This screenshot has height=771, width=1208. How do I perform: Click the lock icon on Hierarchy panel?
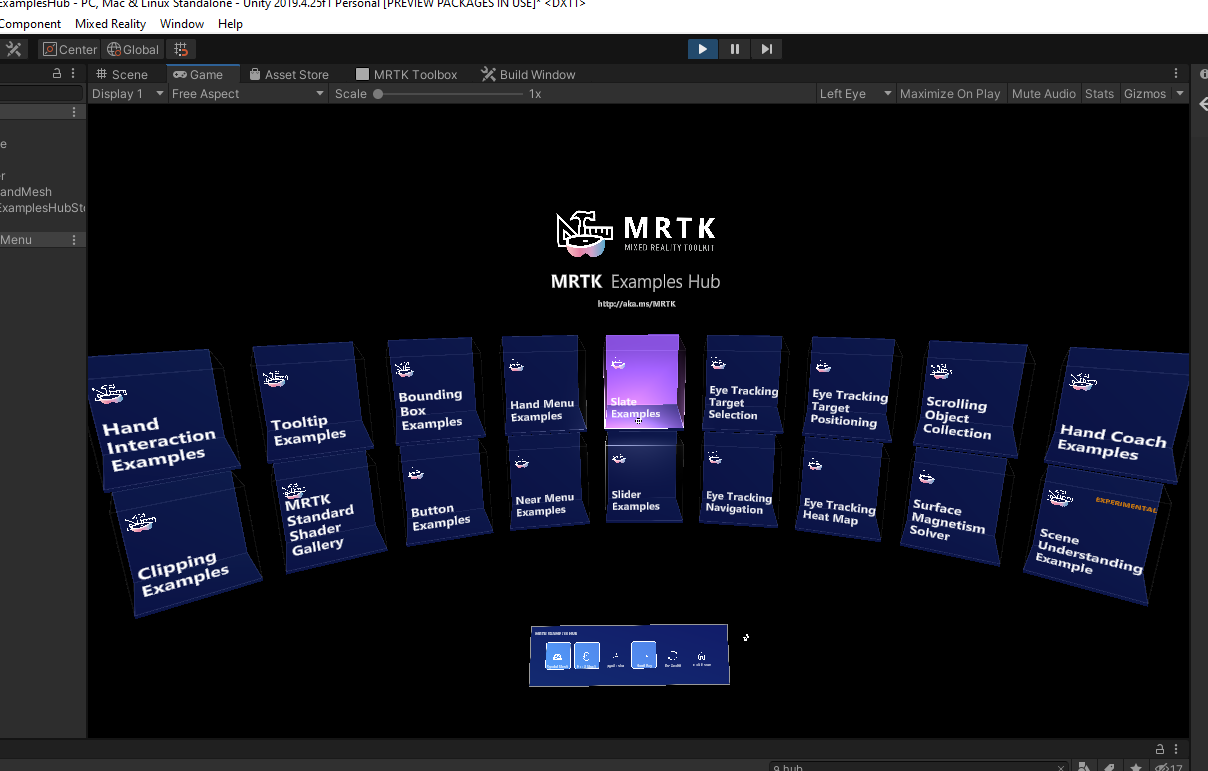pyautogui.click(x=57, y=74)
